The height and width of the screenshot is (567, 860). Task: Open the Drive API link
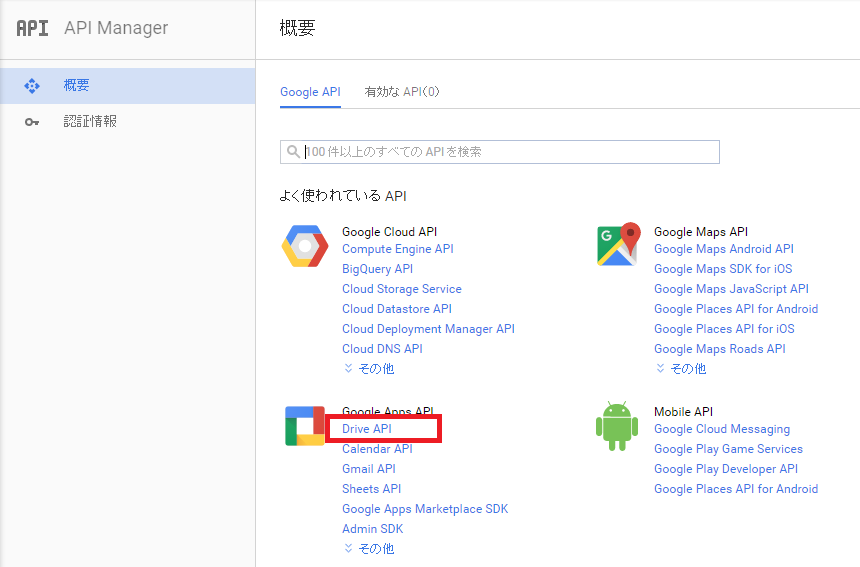pos(366,429)
